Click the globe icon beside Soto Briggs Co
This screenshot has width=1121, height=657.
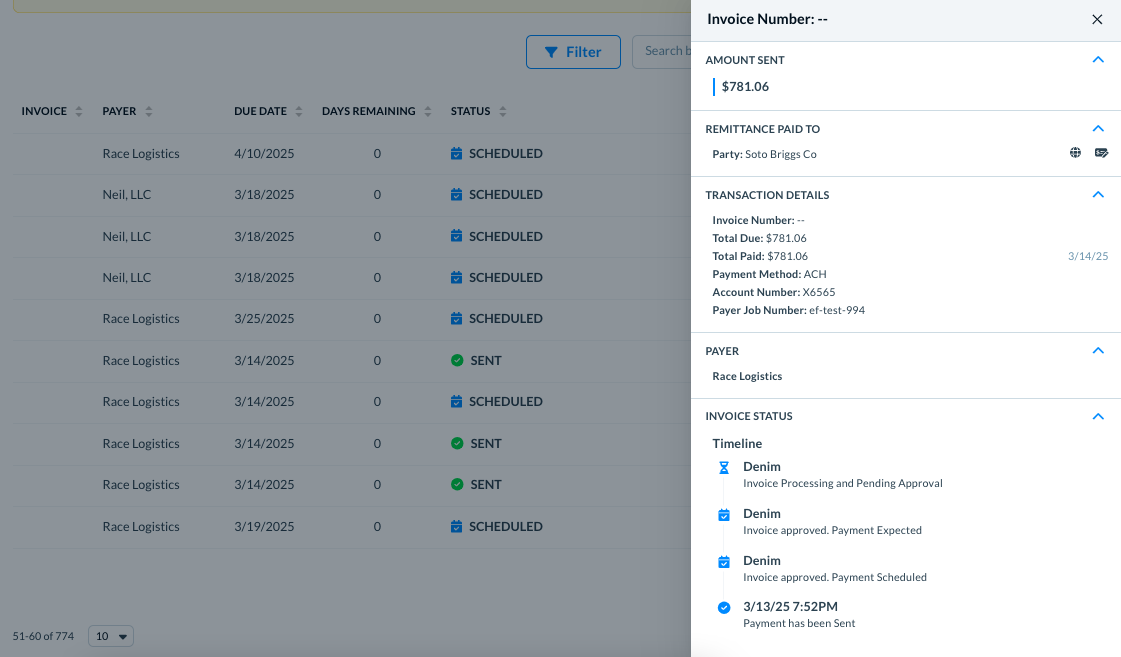click(1075, 153)
